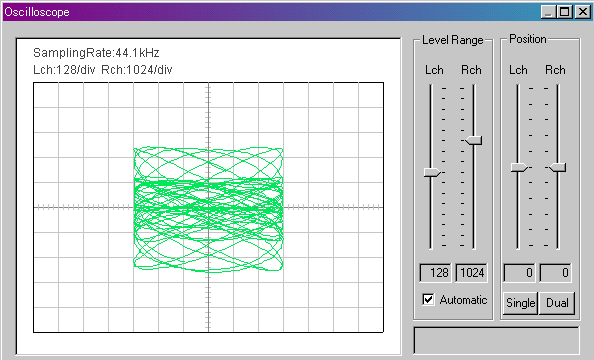Click the Position Rch slider thumb
The image size is (594, 360).
click(558, 167)
